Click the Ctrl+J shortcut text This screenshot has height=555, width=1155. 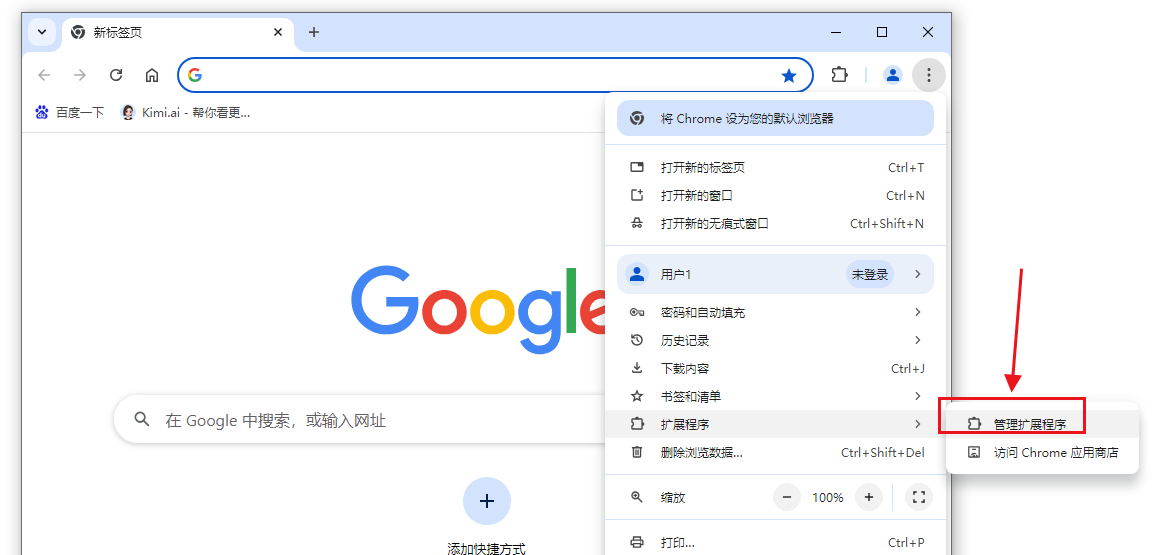pos(908,369)
